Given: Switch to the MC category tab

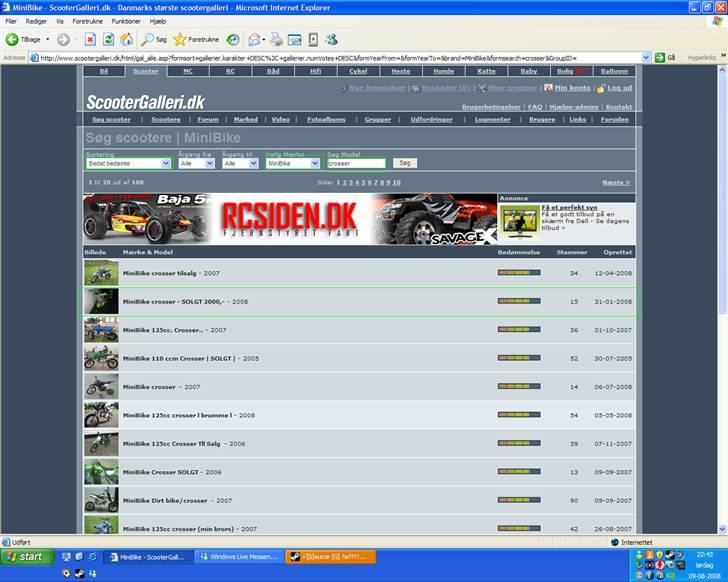Looking at the screenshot, I should click(188, 71).
